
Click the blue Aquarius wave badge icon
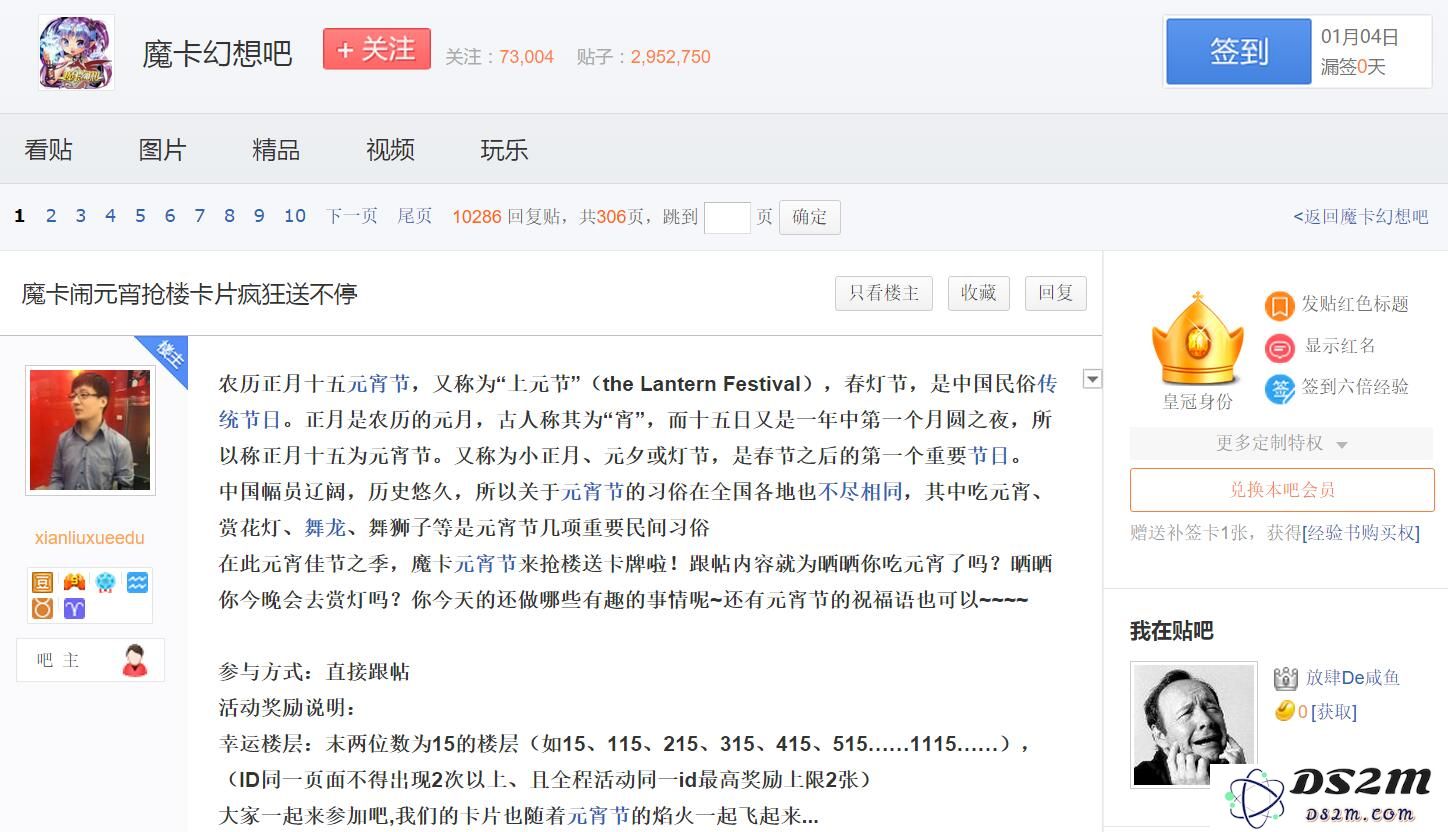(x=137, y=582)
